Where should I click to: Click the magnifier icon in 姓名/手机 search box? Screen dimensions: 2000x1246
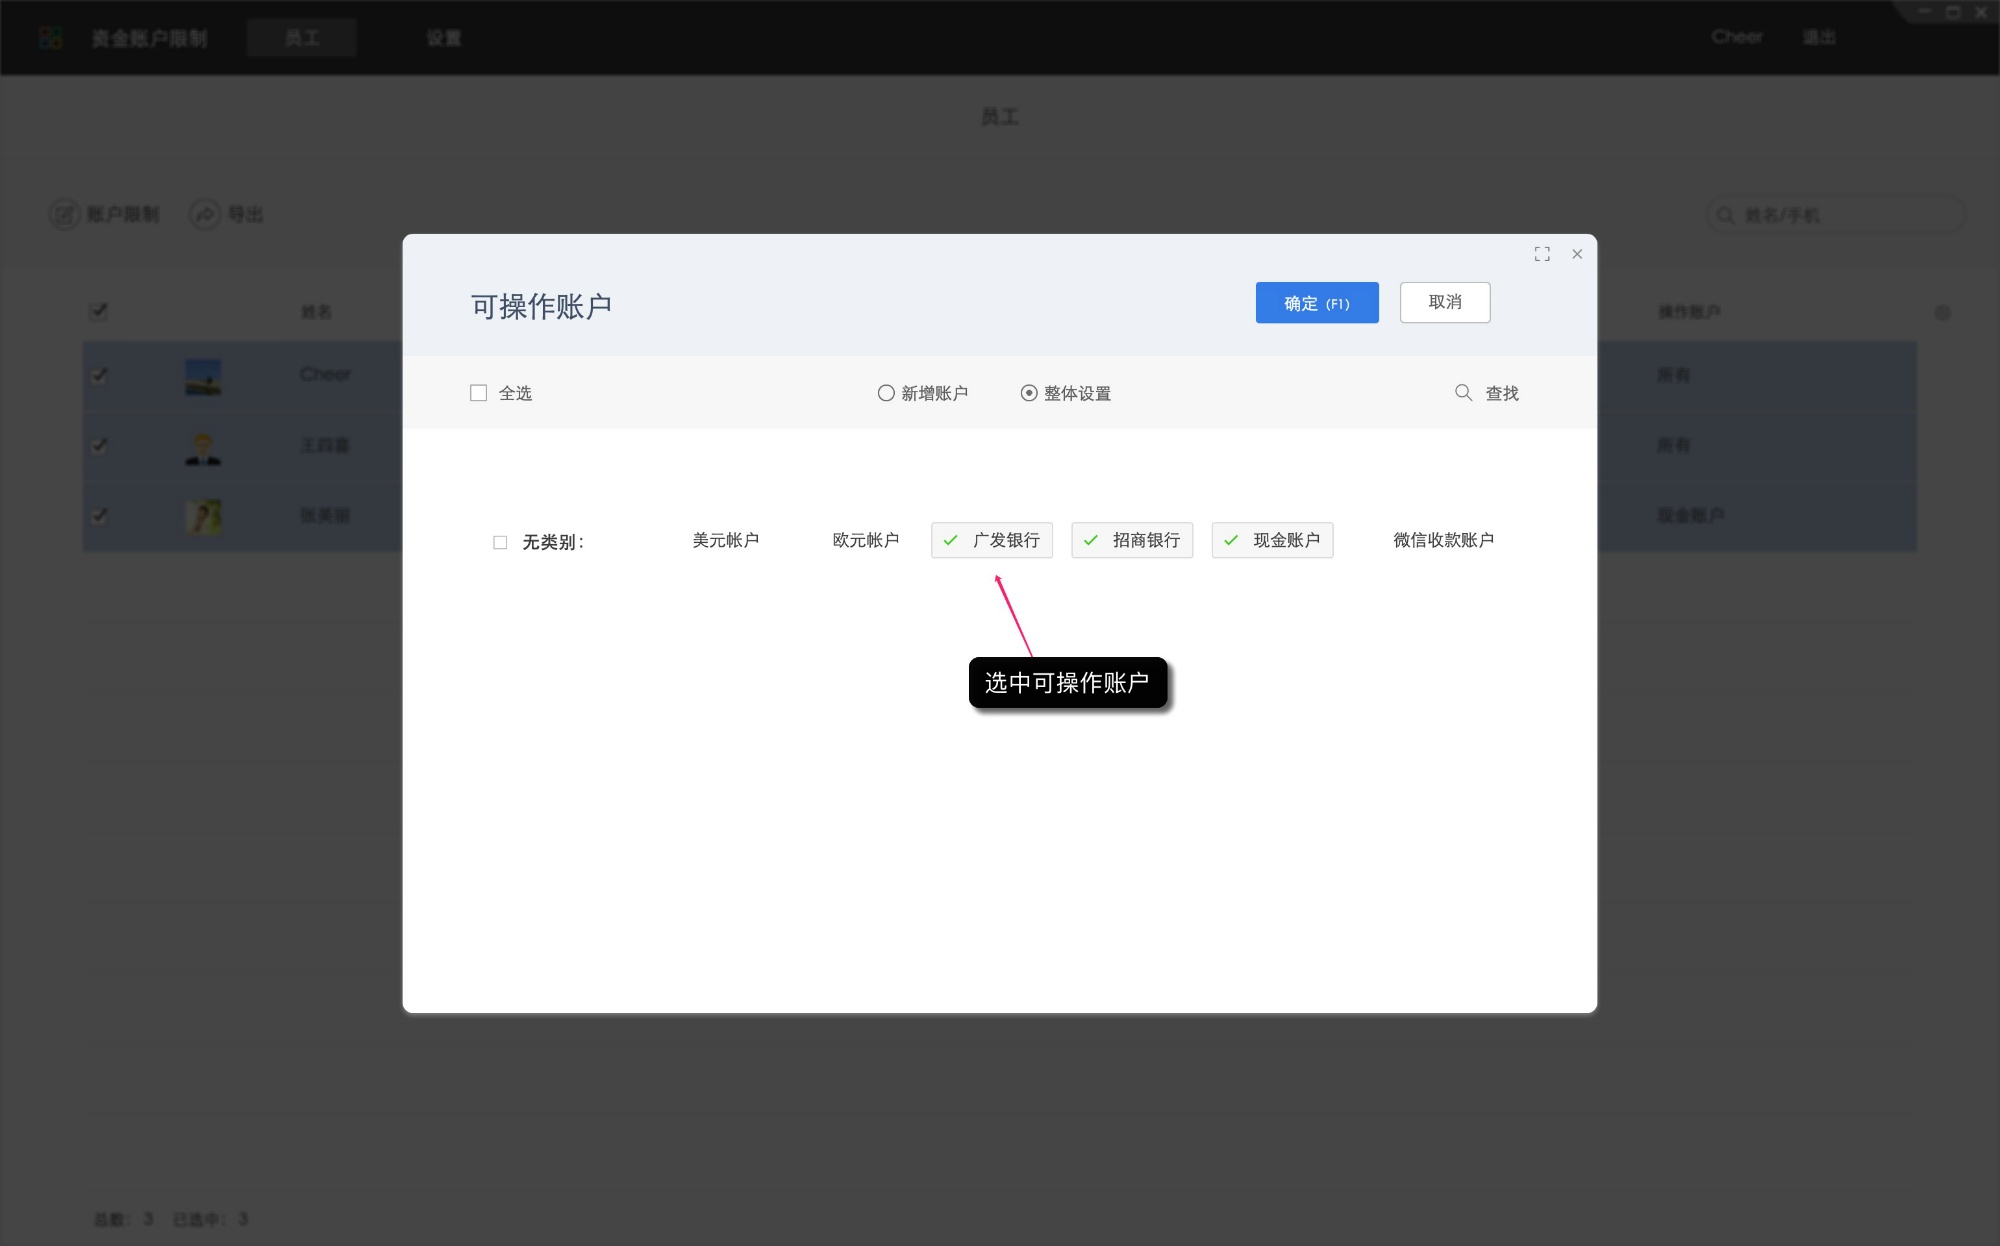pyautogui.click(x=1724, y=214)
